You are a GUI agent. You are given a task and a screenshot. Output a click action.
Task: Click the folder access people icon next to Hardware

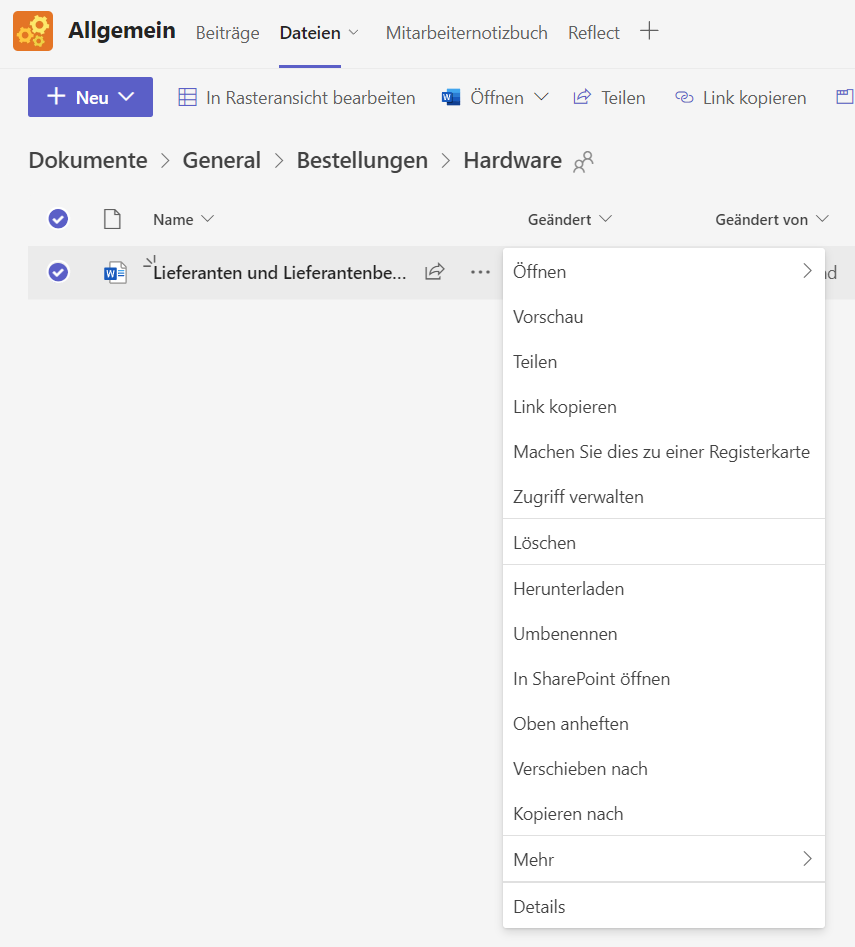coord(583,161)
